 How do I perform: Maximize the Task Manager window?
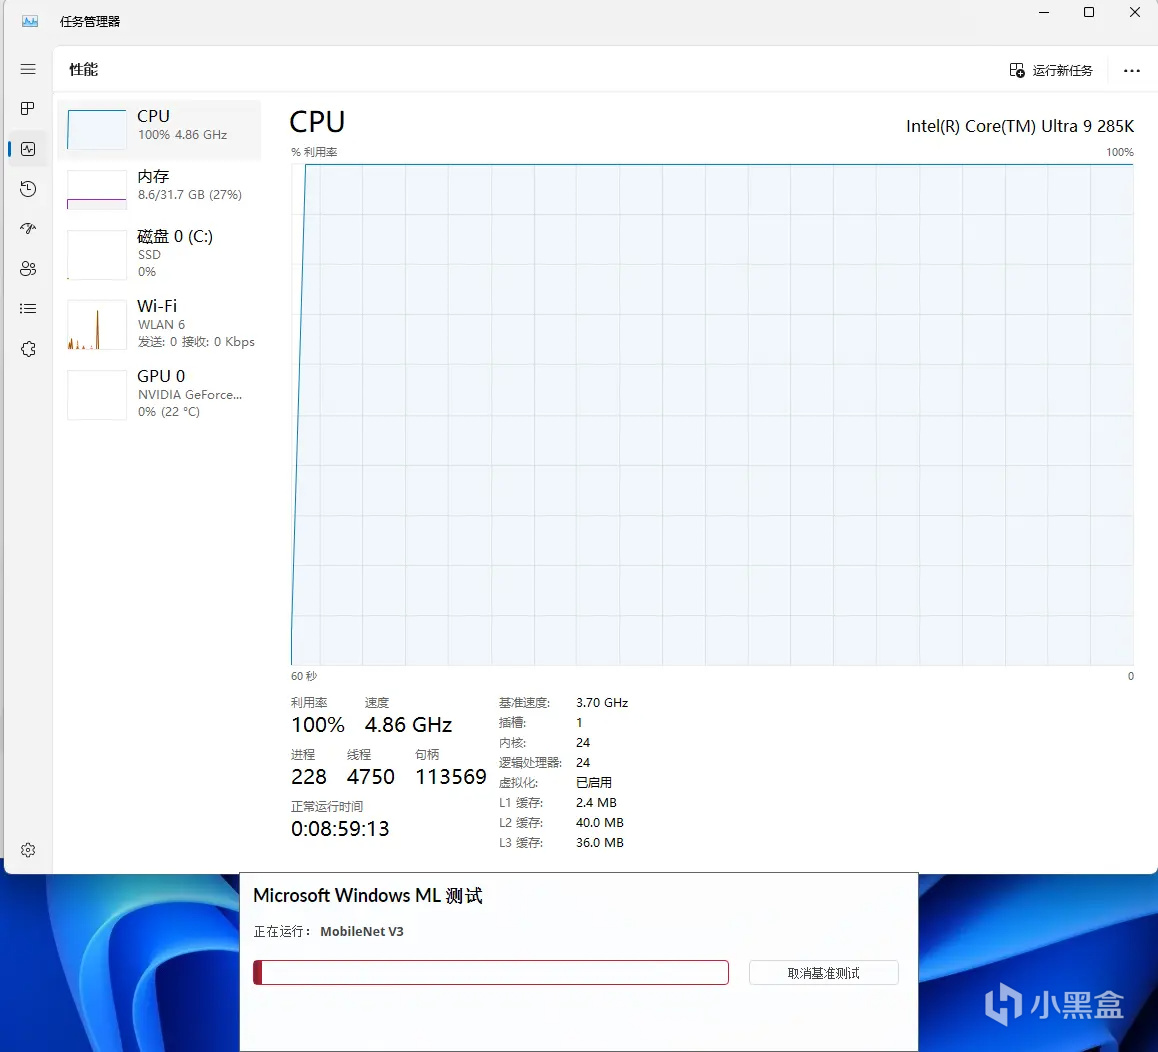coord(1089,13)
